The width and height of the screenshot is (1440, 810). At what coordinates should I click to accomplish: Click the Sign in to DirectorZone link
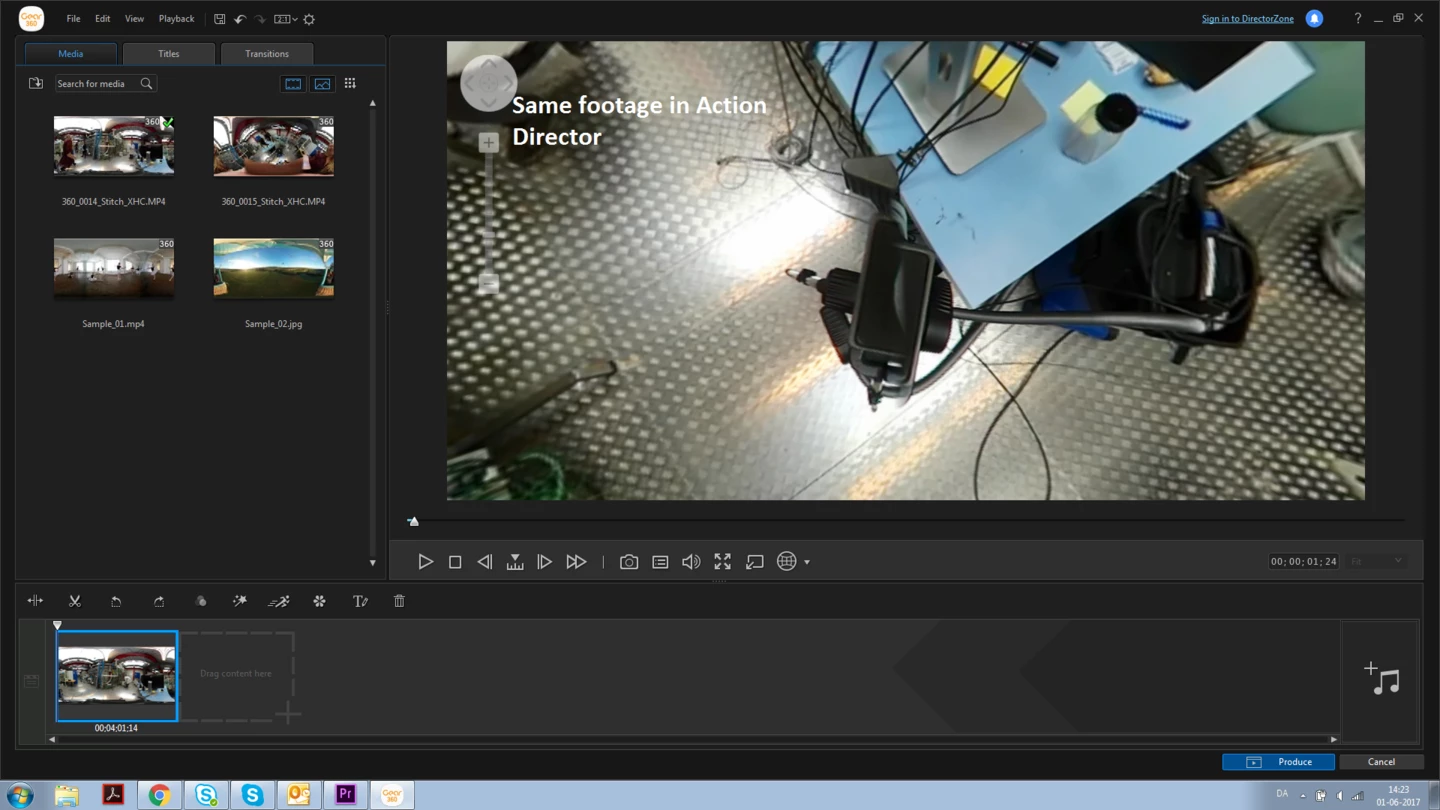[x=1247, y=19]
